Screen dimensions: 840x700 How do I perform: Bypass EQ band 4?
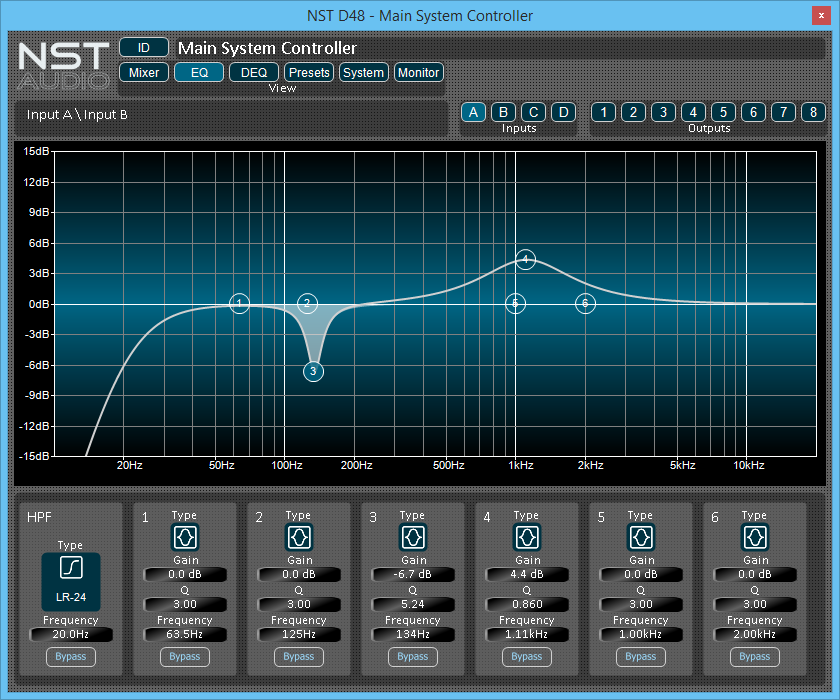pos(527,657)
